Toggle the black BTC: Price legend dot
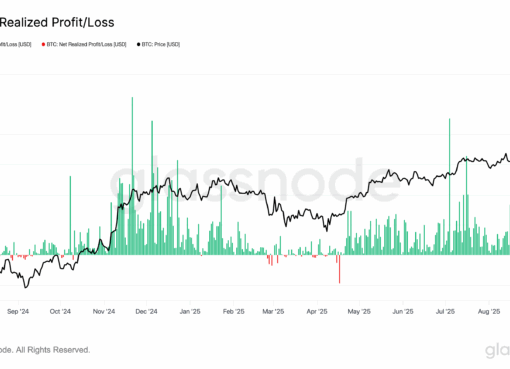Image resolution: width=510 pixels, height=369 pixels. click(138, 44)
